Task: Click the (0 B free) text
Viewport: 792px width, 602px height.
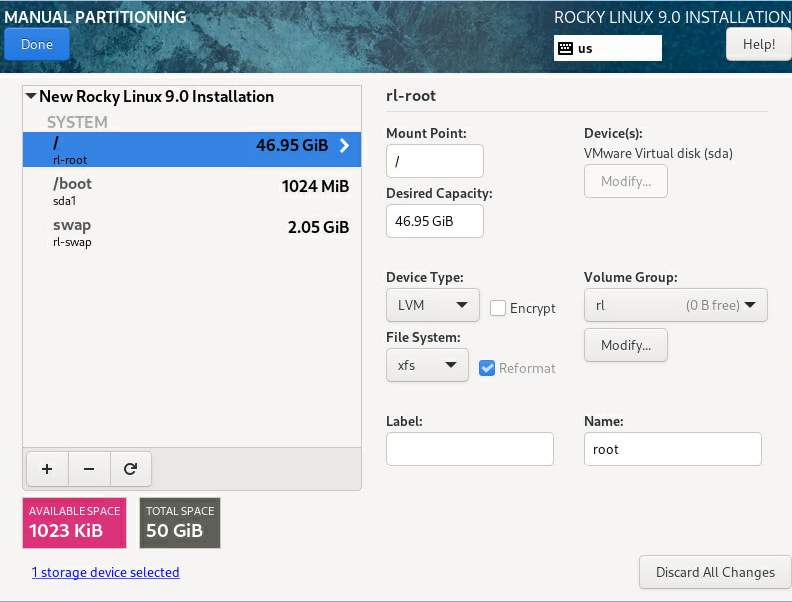Action: [712, 306]
